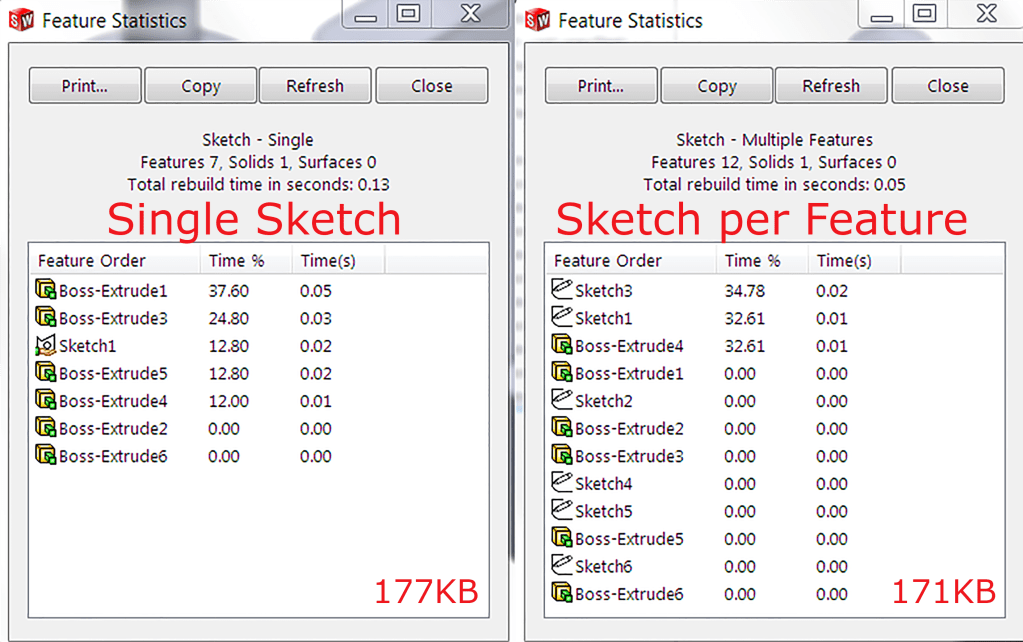The image size is (1023, 642).
Task: Refresh statistics in the Single Sketch window
Action: coord(315,85)
